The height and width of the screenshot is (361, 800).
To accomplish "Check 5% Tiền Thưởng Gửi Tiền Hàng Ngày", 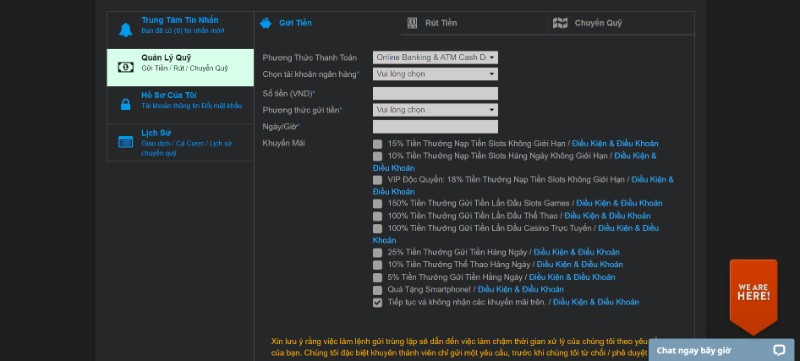I will coord(377,277).
